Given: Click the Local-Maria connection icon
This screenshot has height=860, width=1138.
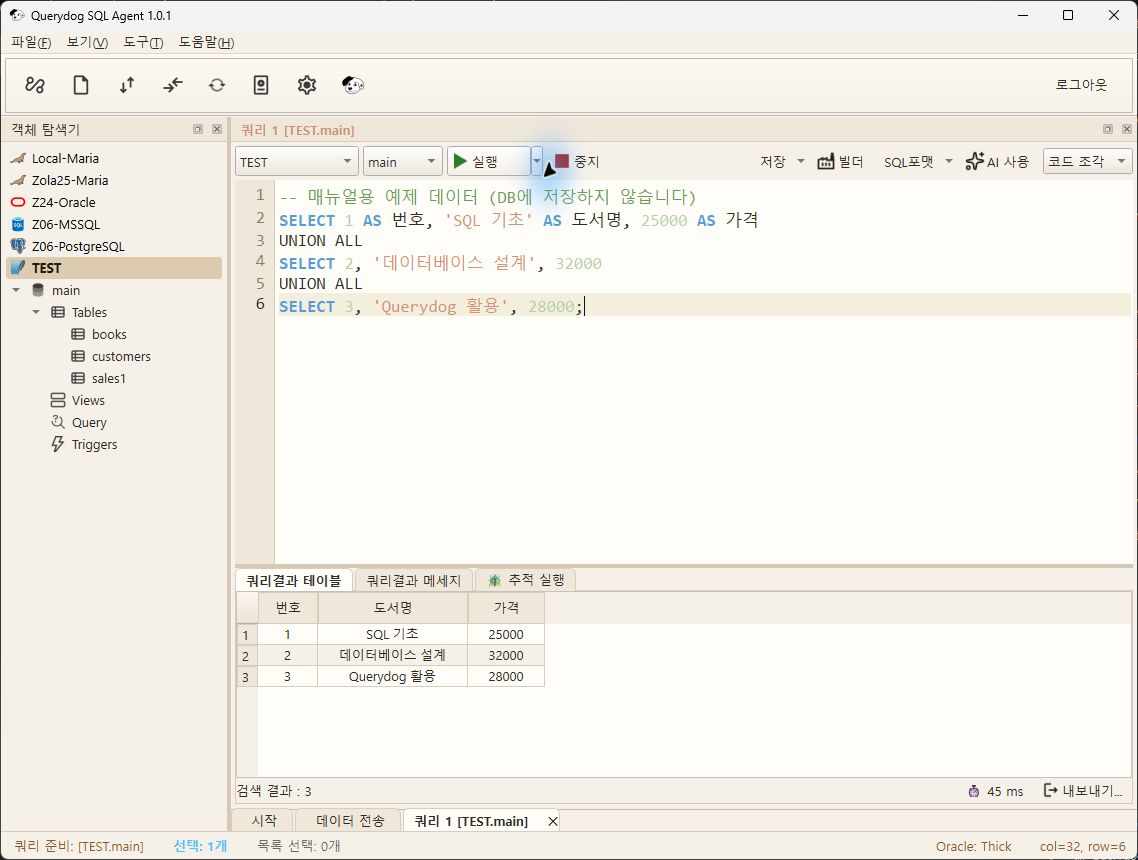Looking at the screenshot, I should click(x=18, y=158).
